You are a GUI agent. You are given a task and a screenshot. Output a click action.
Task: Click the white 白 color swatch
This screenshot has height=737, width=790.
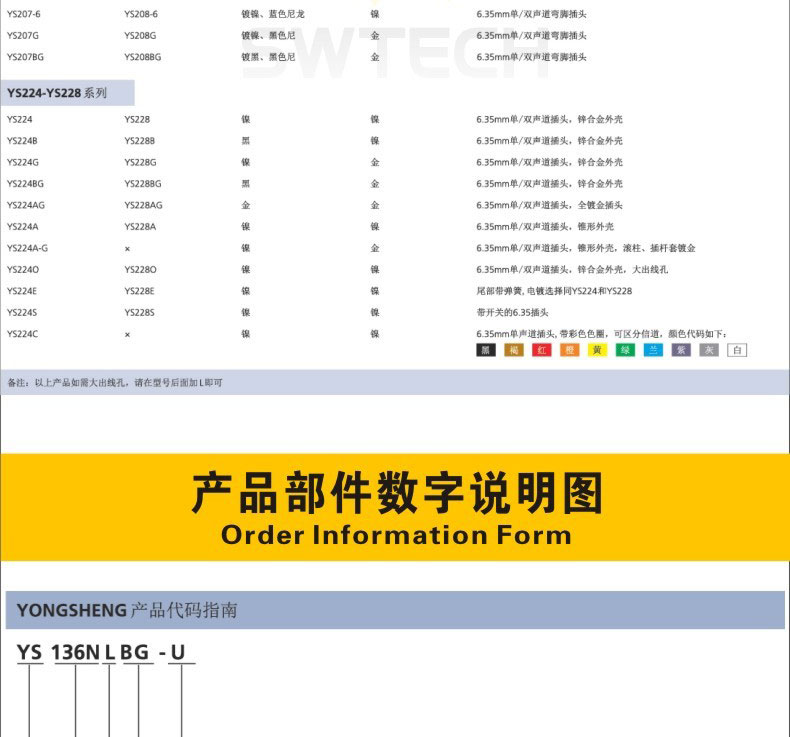coord(737,350)
